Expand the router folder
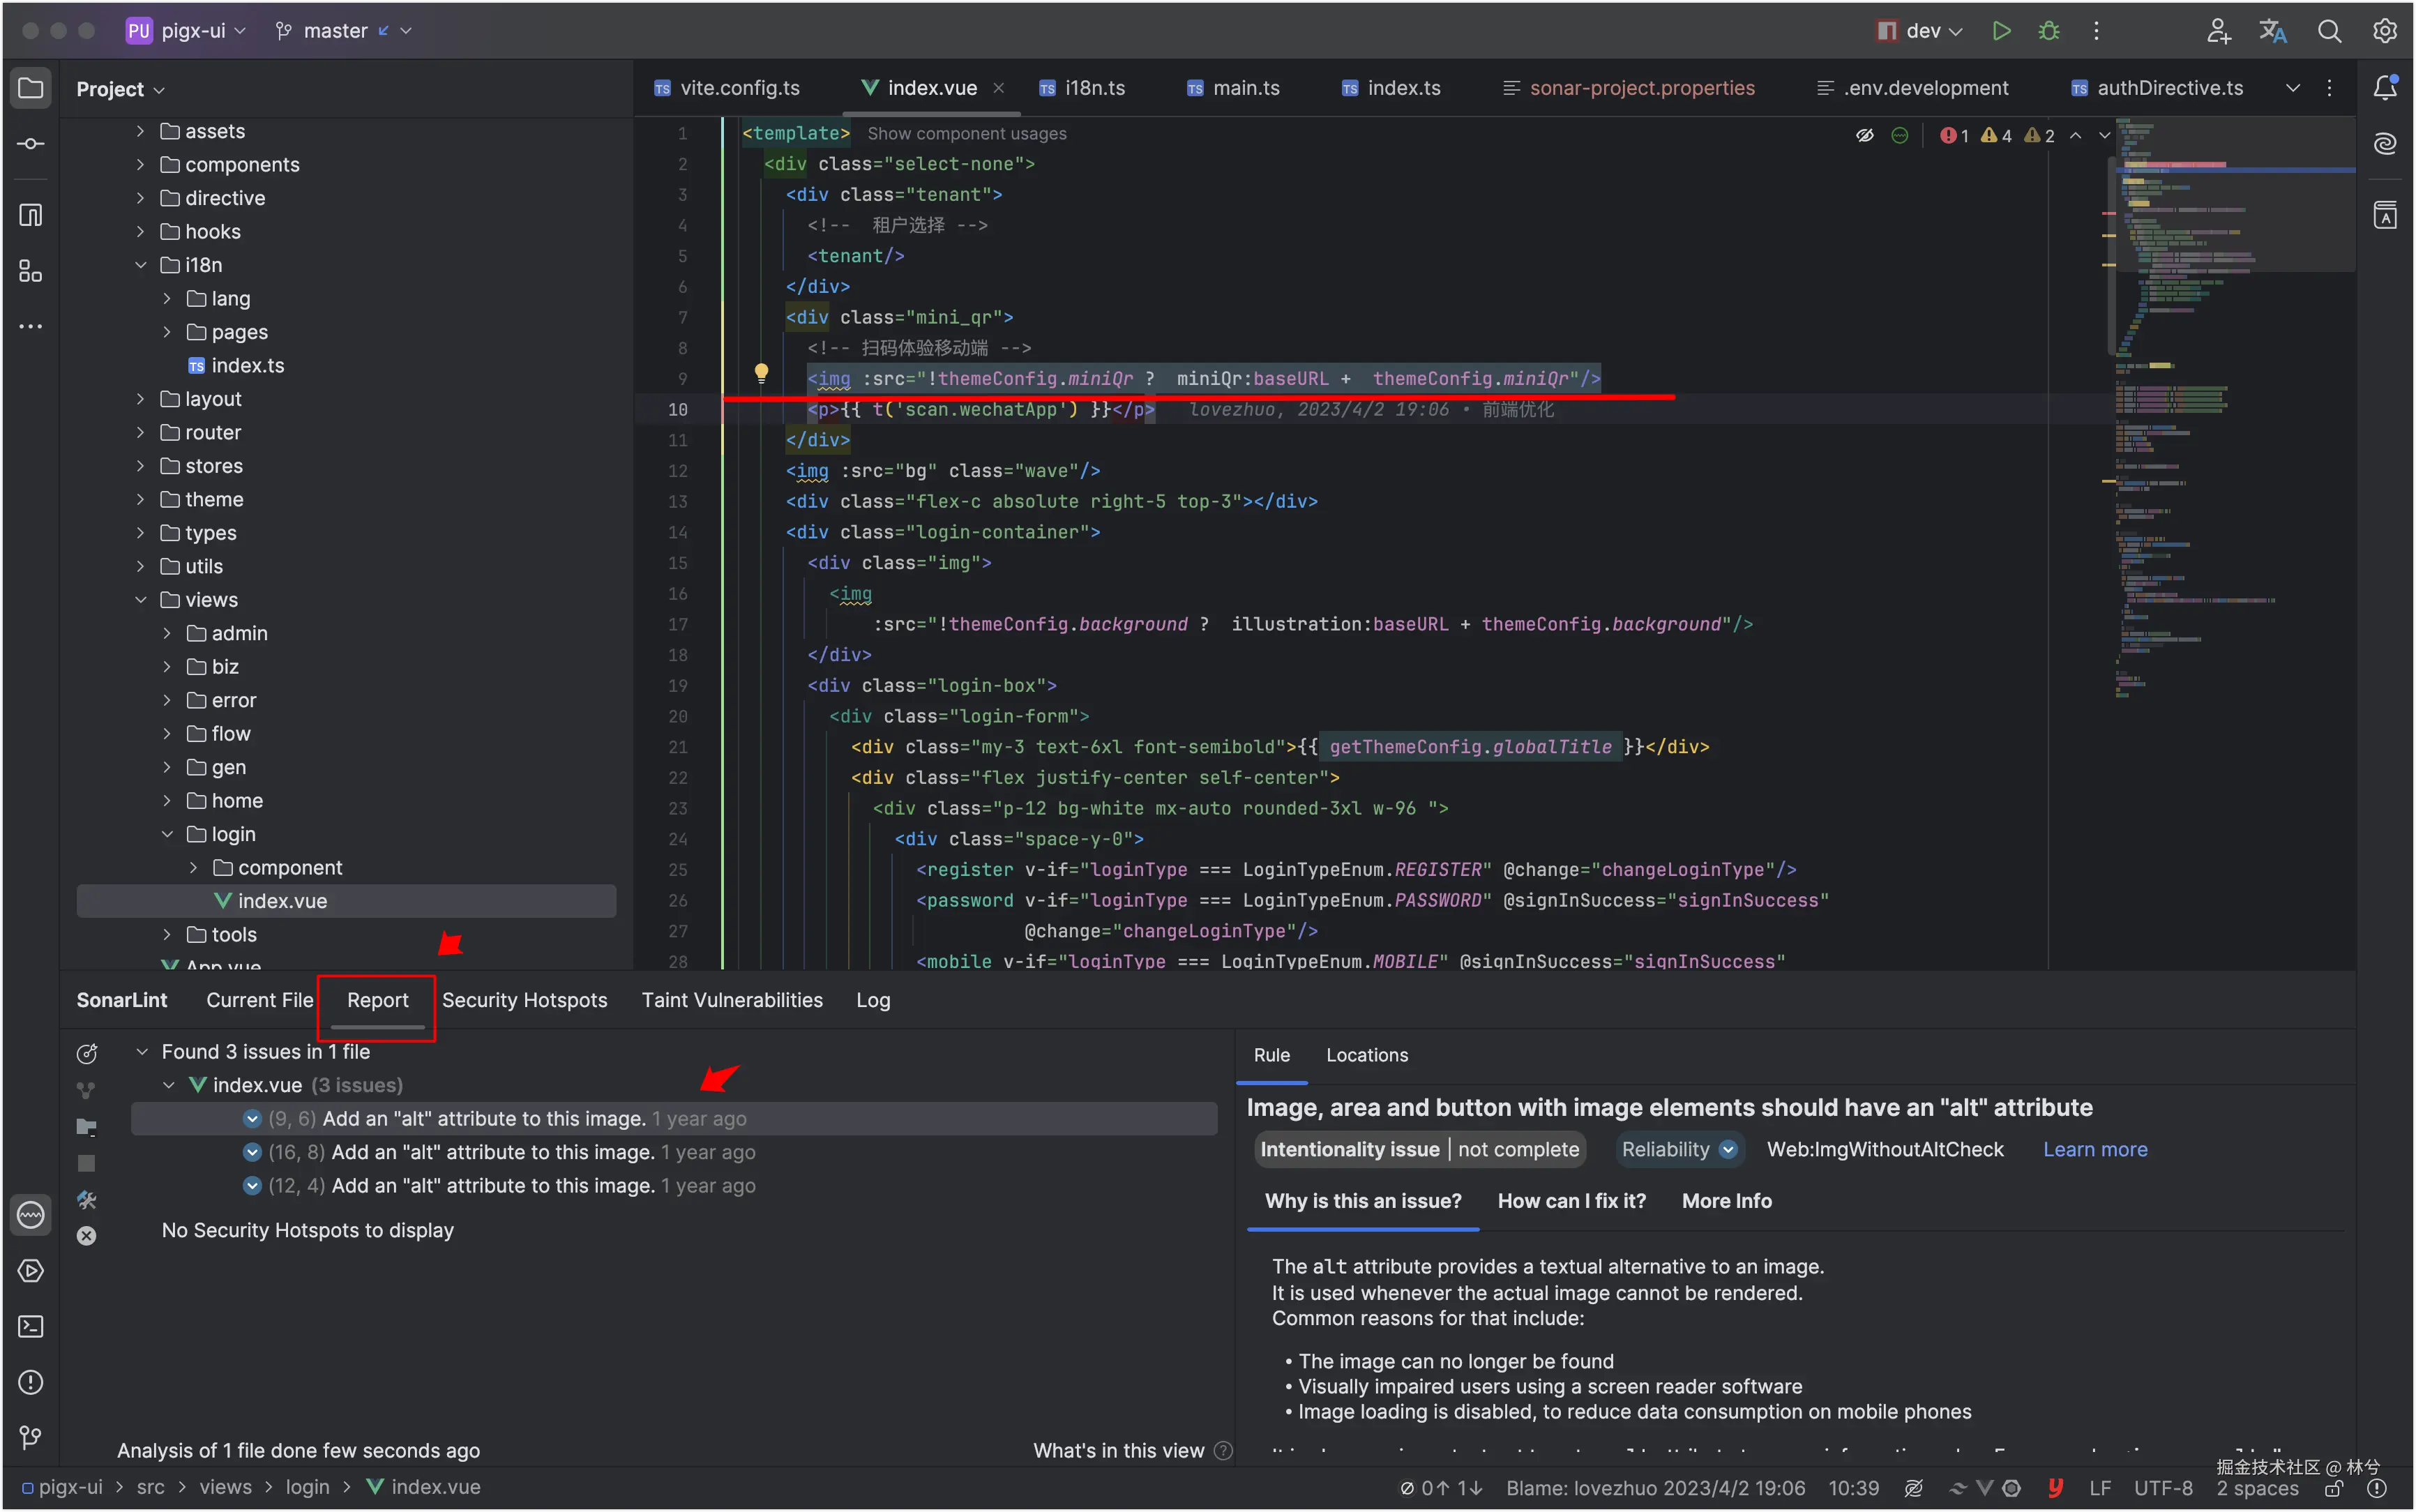Viewport: 2416px width, 1512px height. tap(141, 433)
